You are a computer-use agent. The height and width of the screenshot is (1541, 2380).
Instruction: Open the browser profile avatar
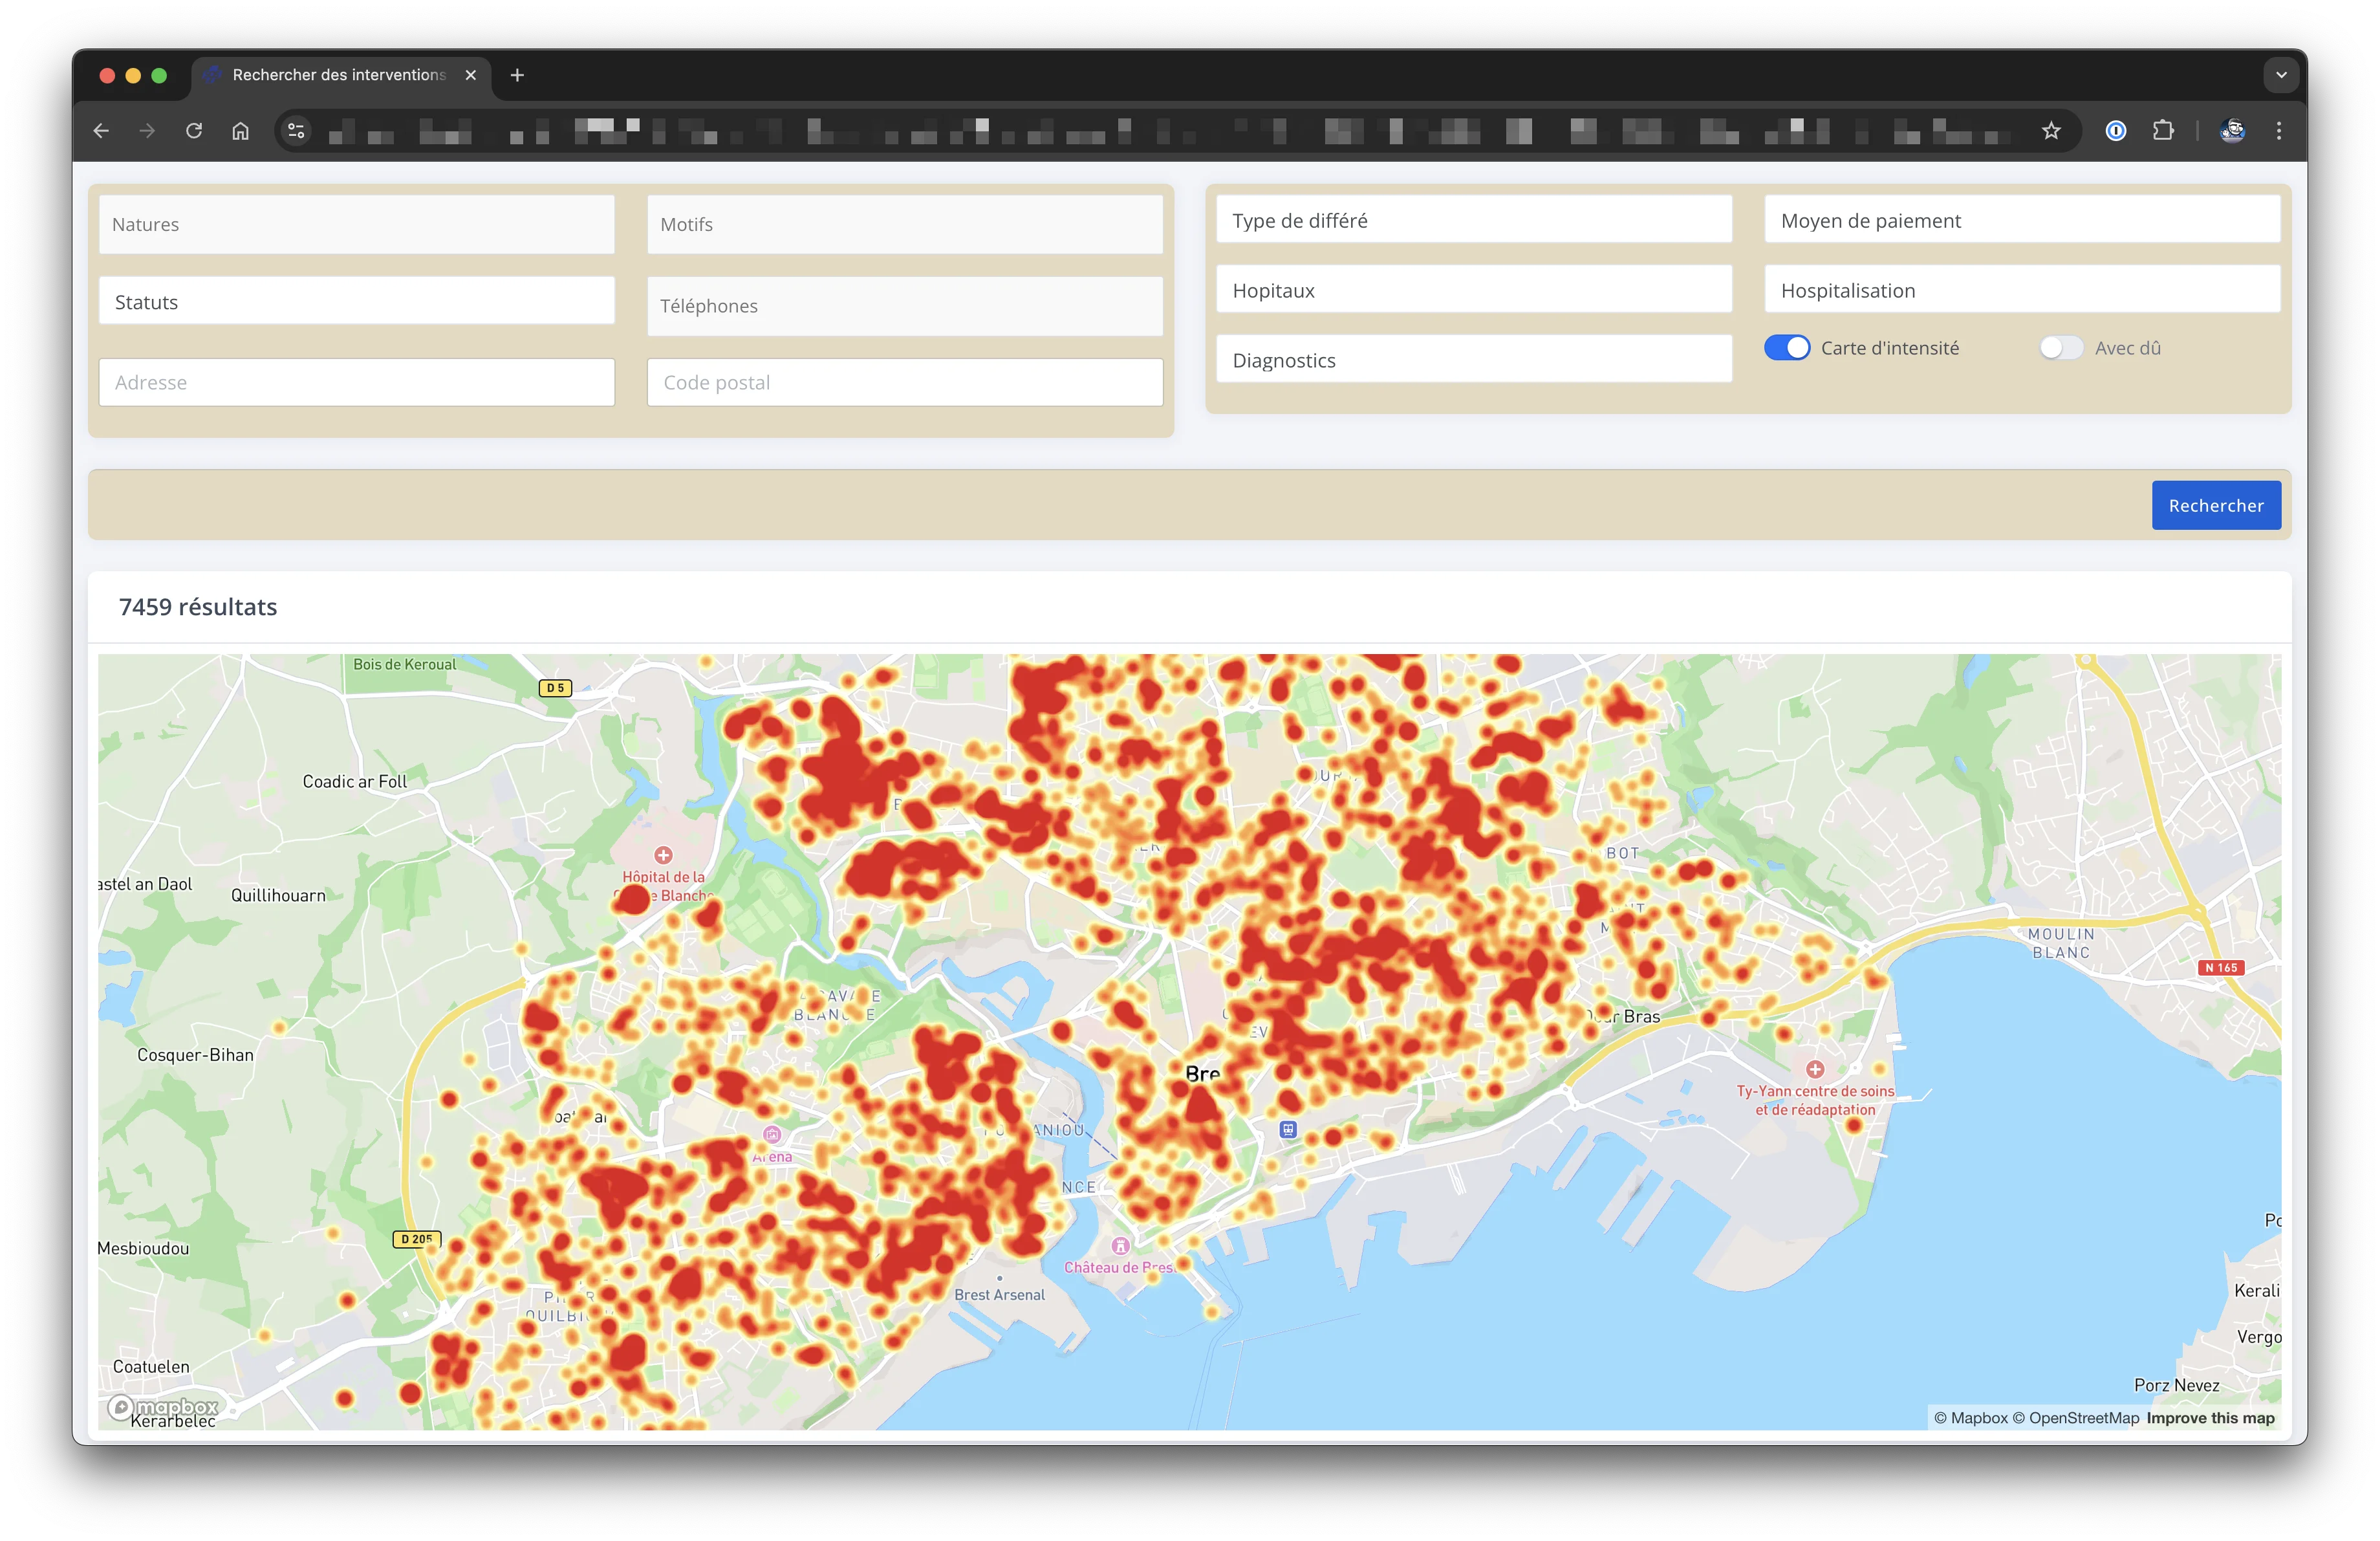[x=2232, y=131]
